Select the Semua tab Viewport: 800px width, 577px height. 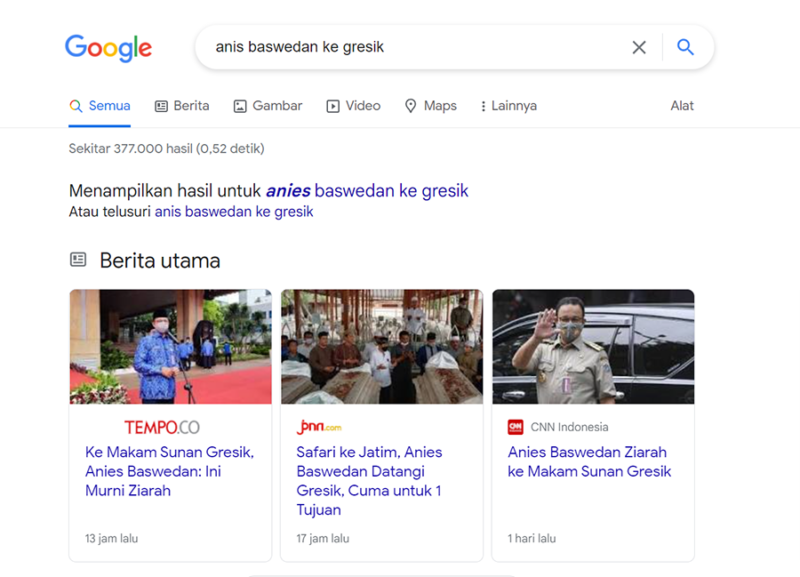pos(100,106)
